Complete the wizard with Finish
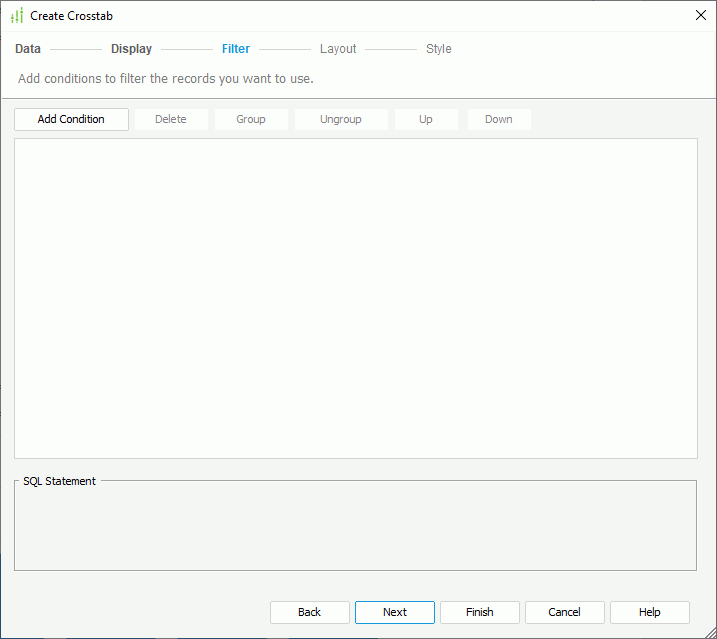This screenshot has height=639, width=717. pos(480,612)
